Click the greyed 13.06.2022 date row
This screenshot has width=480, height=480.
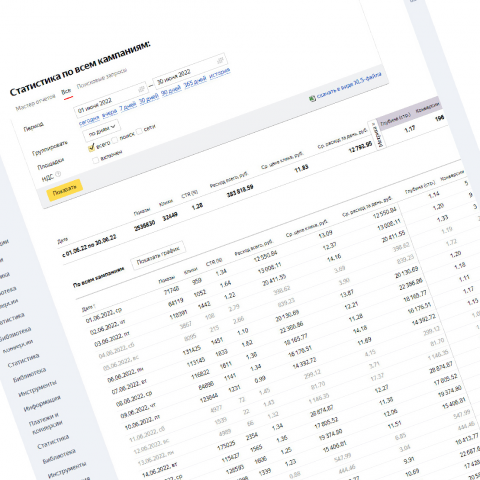[x=156, y=458]
